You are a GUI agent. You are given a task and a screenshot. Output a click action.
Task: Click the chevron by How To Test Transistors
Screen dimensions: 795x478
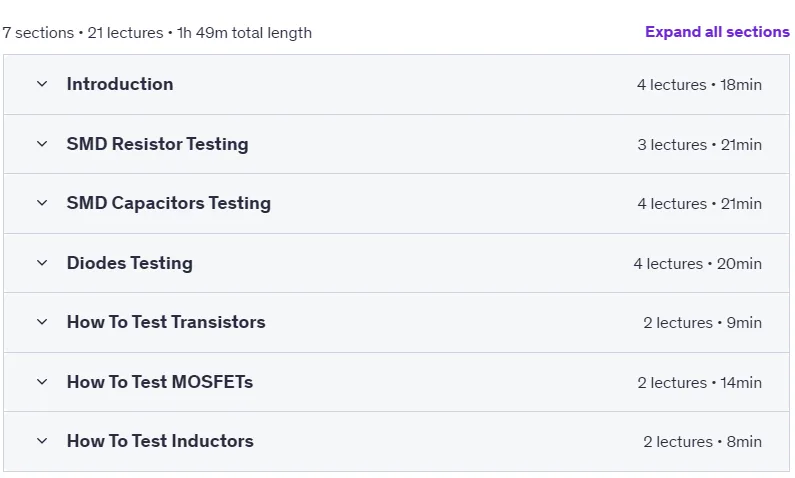pyautogui.click(x=42, y=322)
